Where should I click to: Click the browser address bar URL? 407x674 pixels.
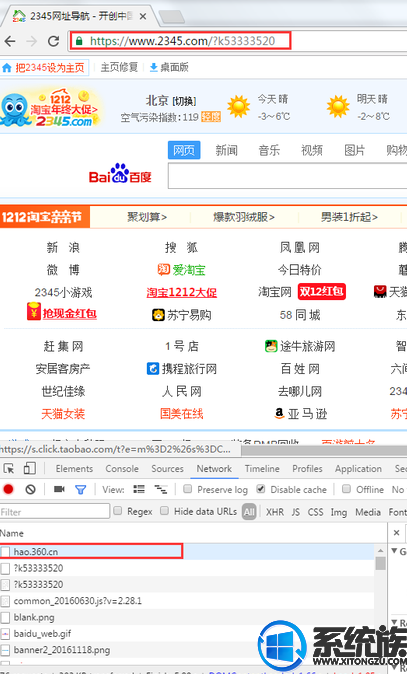pyautogui.click(x=182, y=41)
